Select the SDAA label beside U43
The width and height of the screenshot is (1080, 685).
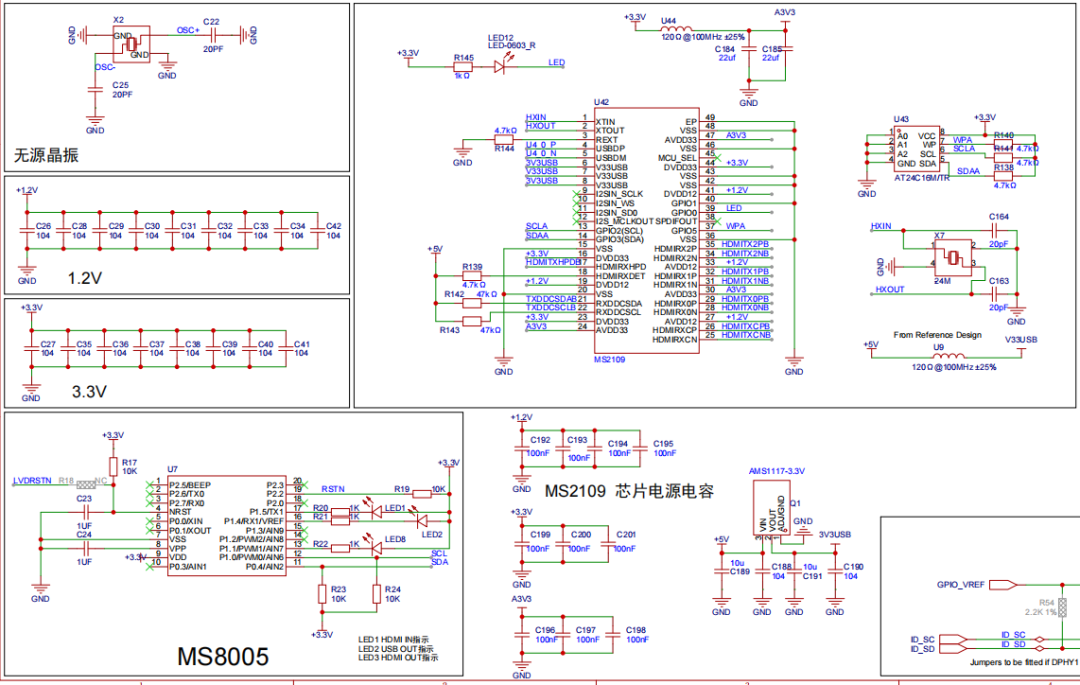968,171
